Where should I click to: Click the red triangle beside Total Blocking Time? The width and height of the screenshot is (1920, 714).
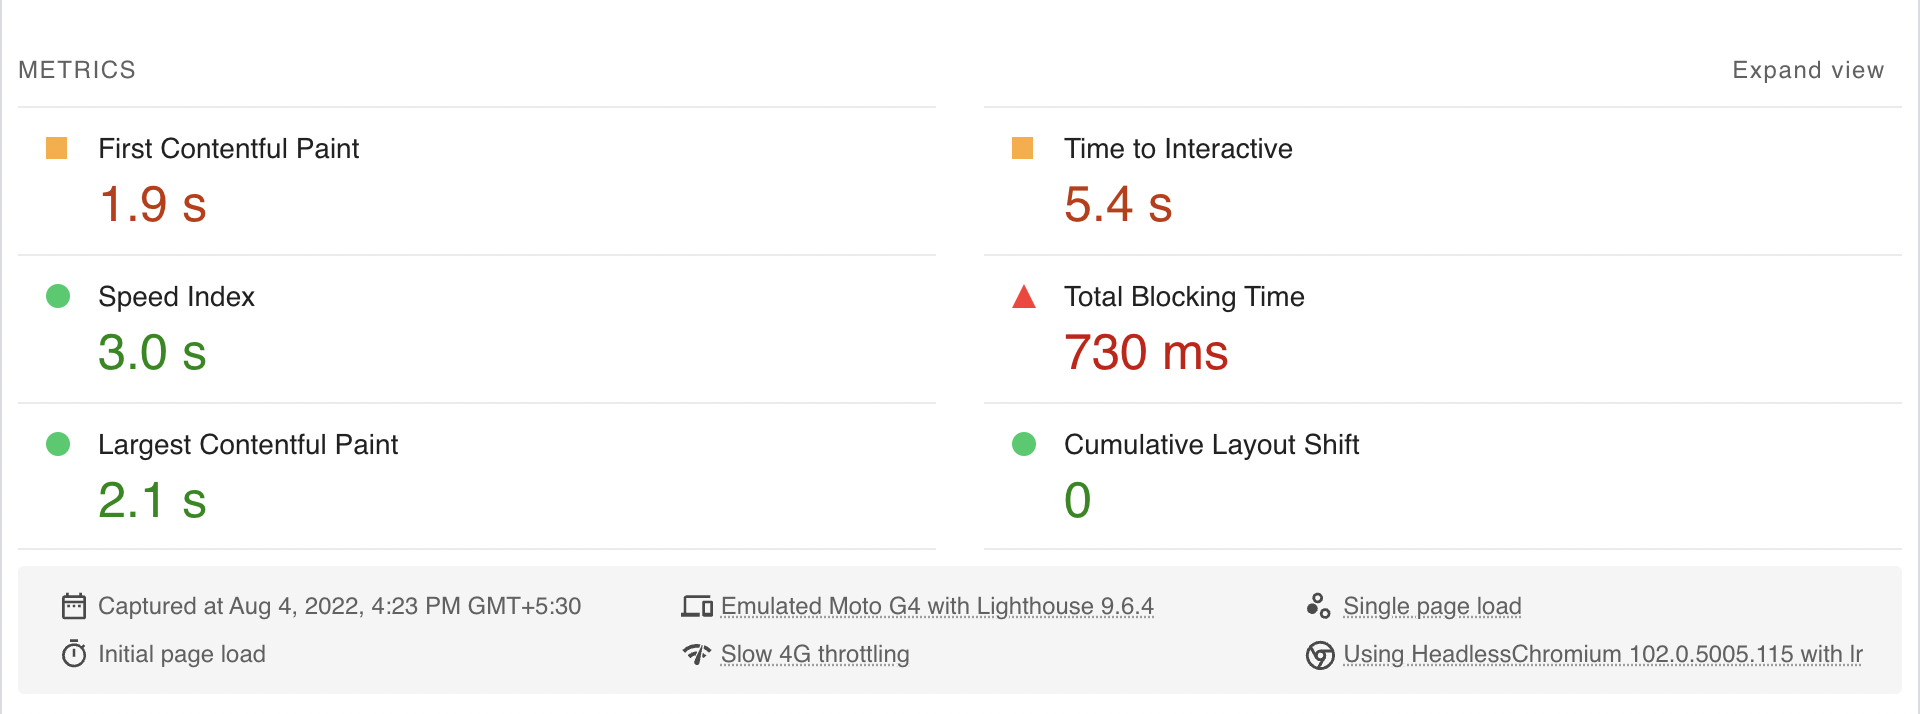1024,296
